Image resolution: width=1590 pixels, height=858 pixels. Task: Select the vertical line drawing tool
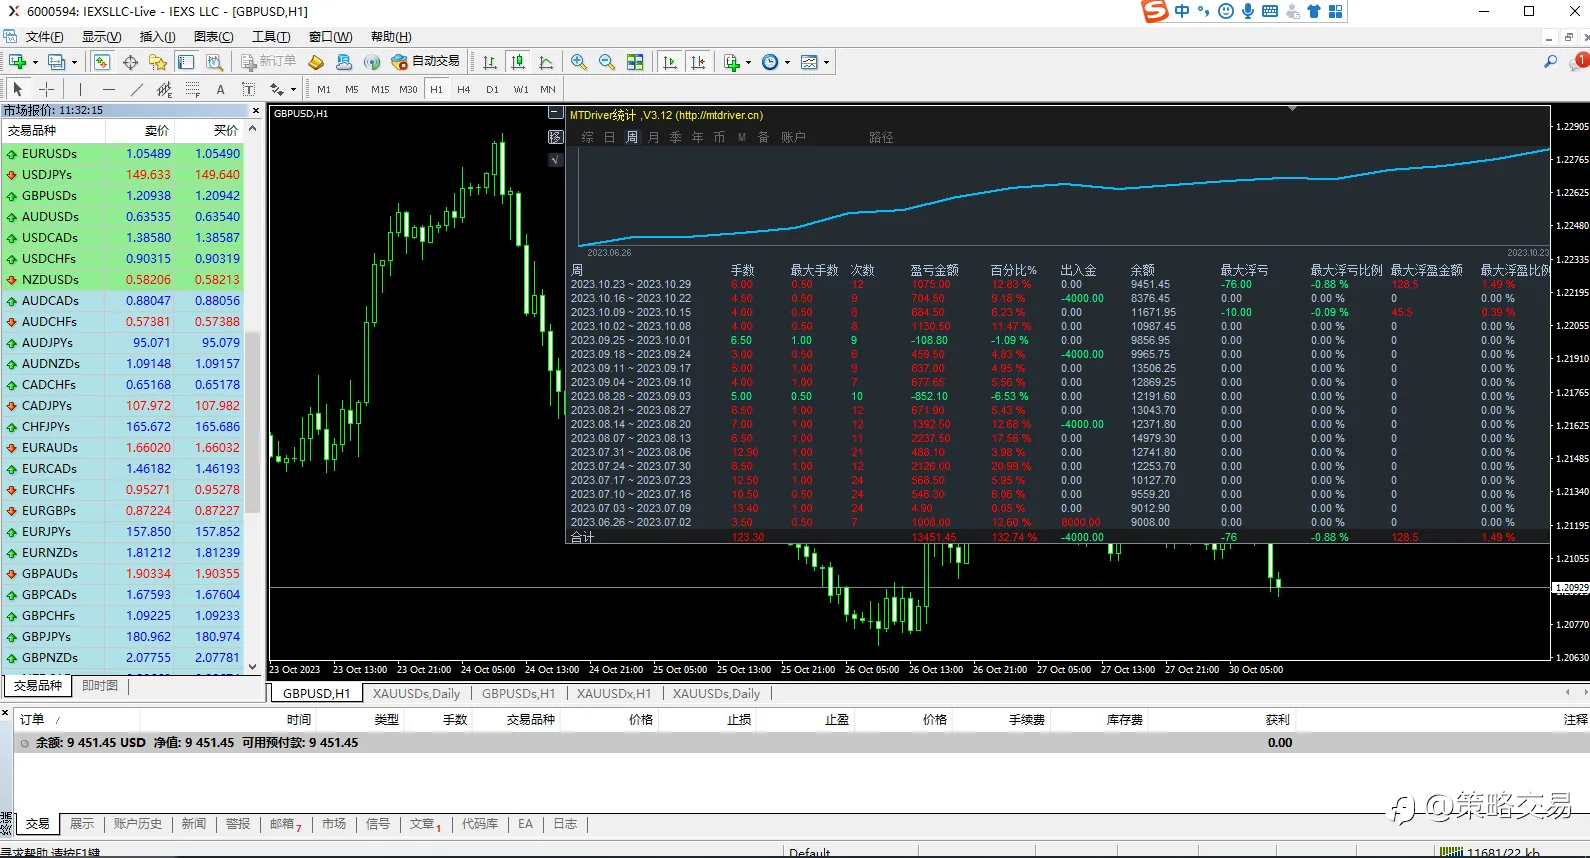[80, 89]
